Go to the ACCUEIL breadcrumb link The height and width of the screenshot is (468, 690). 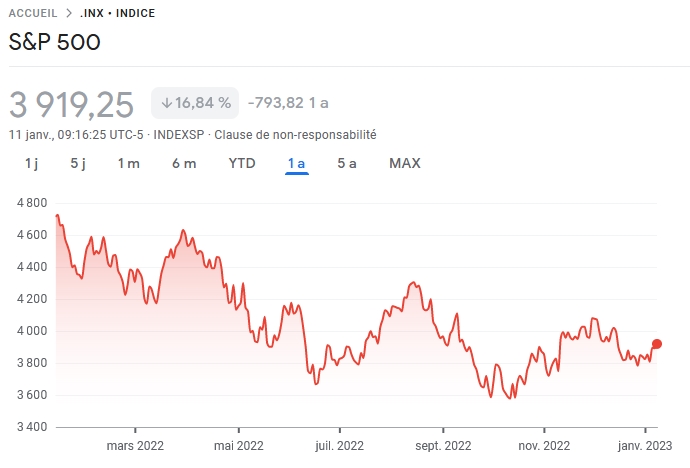coord(33,14)
